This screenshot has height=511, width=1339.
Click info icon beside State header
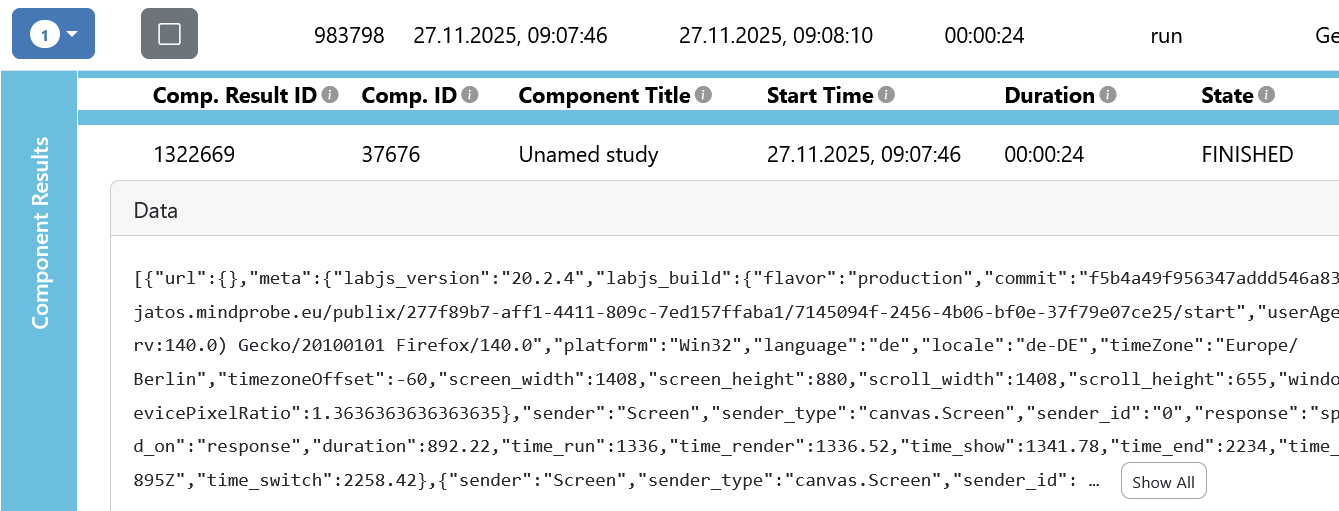(x=1267, y=95)
